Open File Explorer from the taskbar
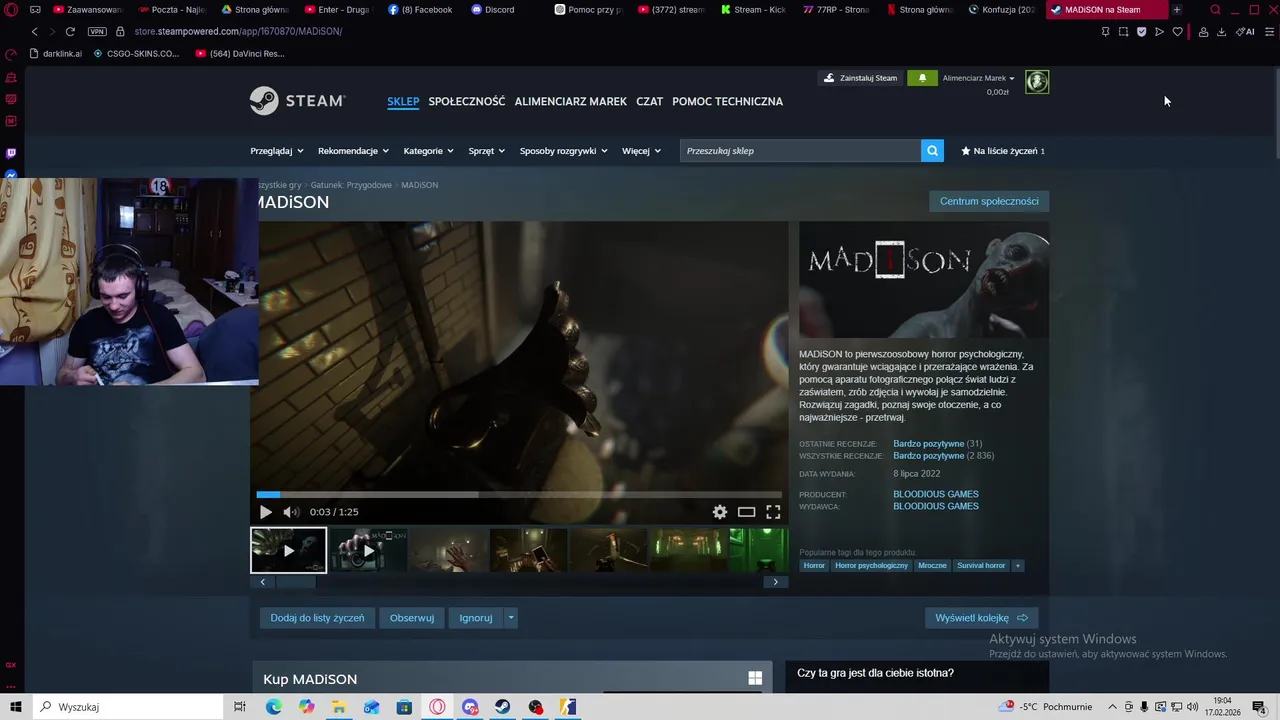 (339, 707)
